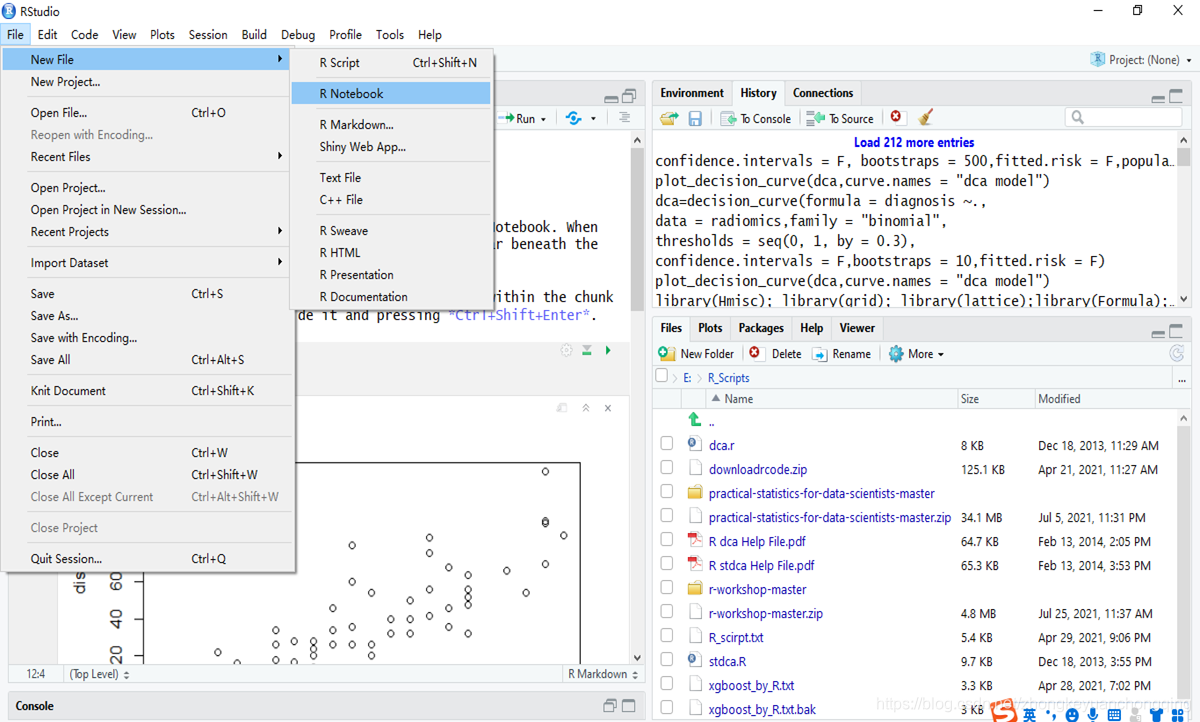Open the Run dropdown arrow
This screenshot has height=722, width=1200.
click(x=543, y=119)
